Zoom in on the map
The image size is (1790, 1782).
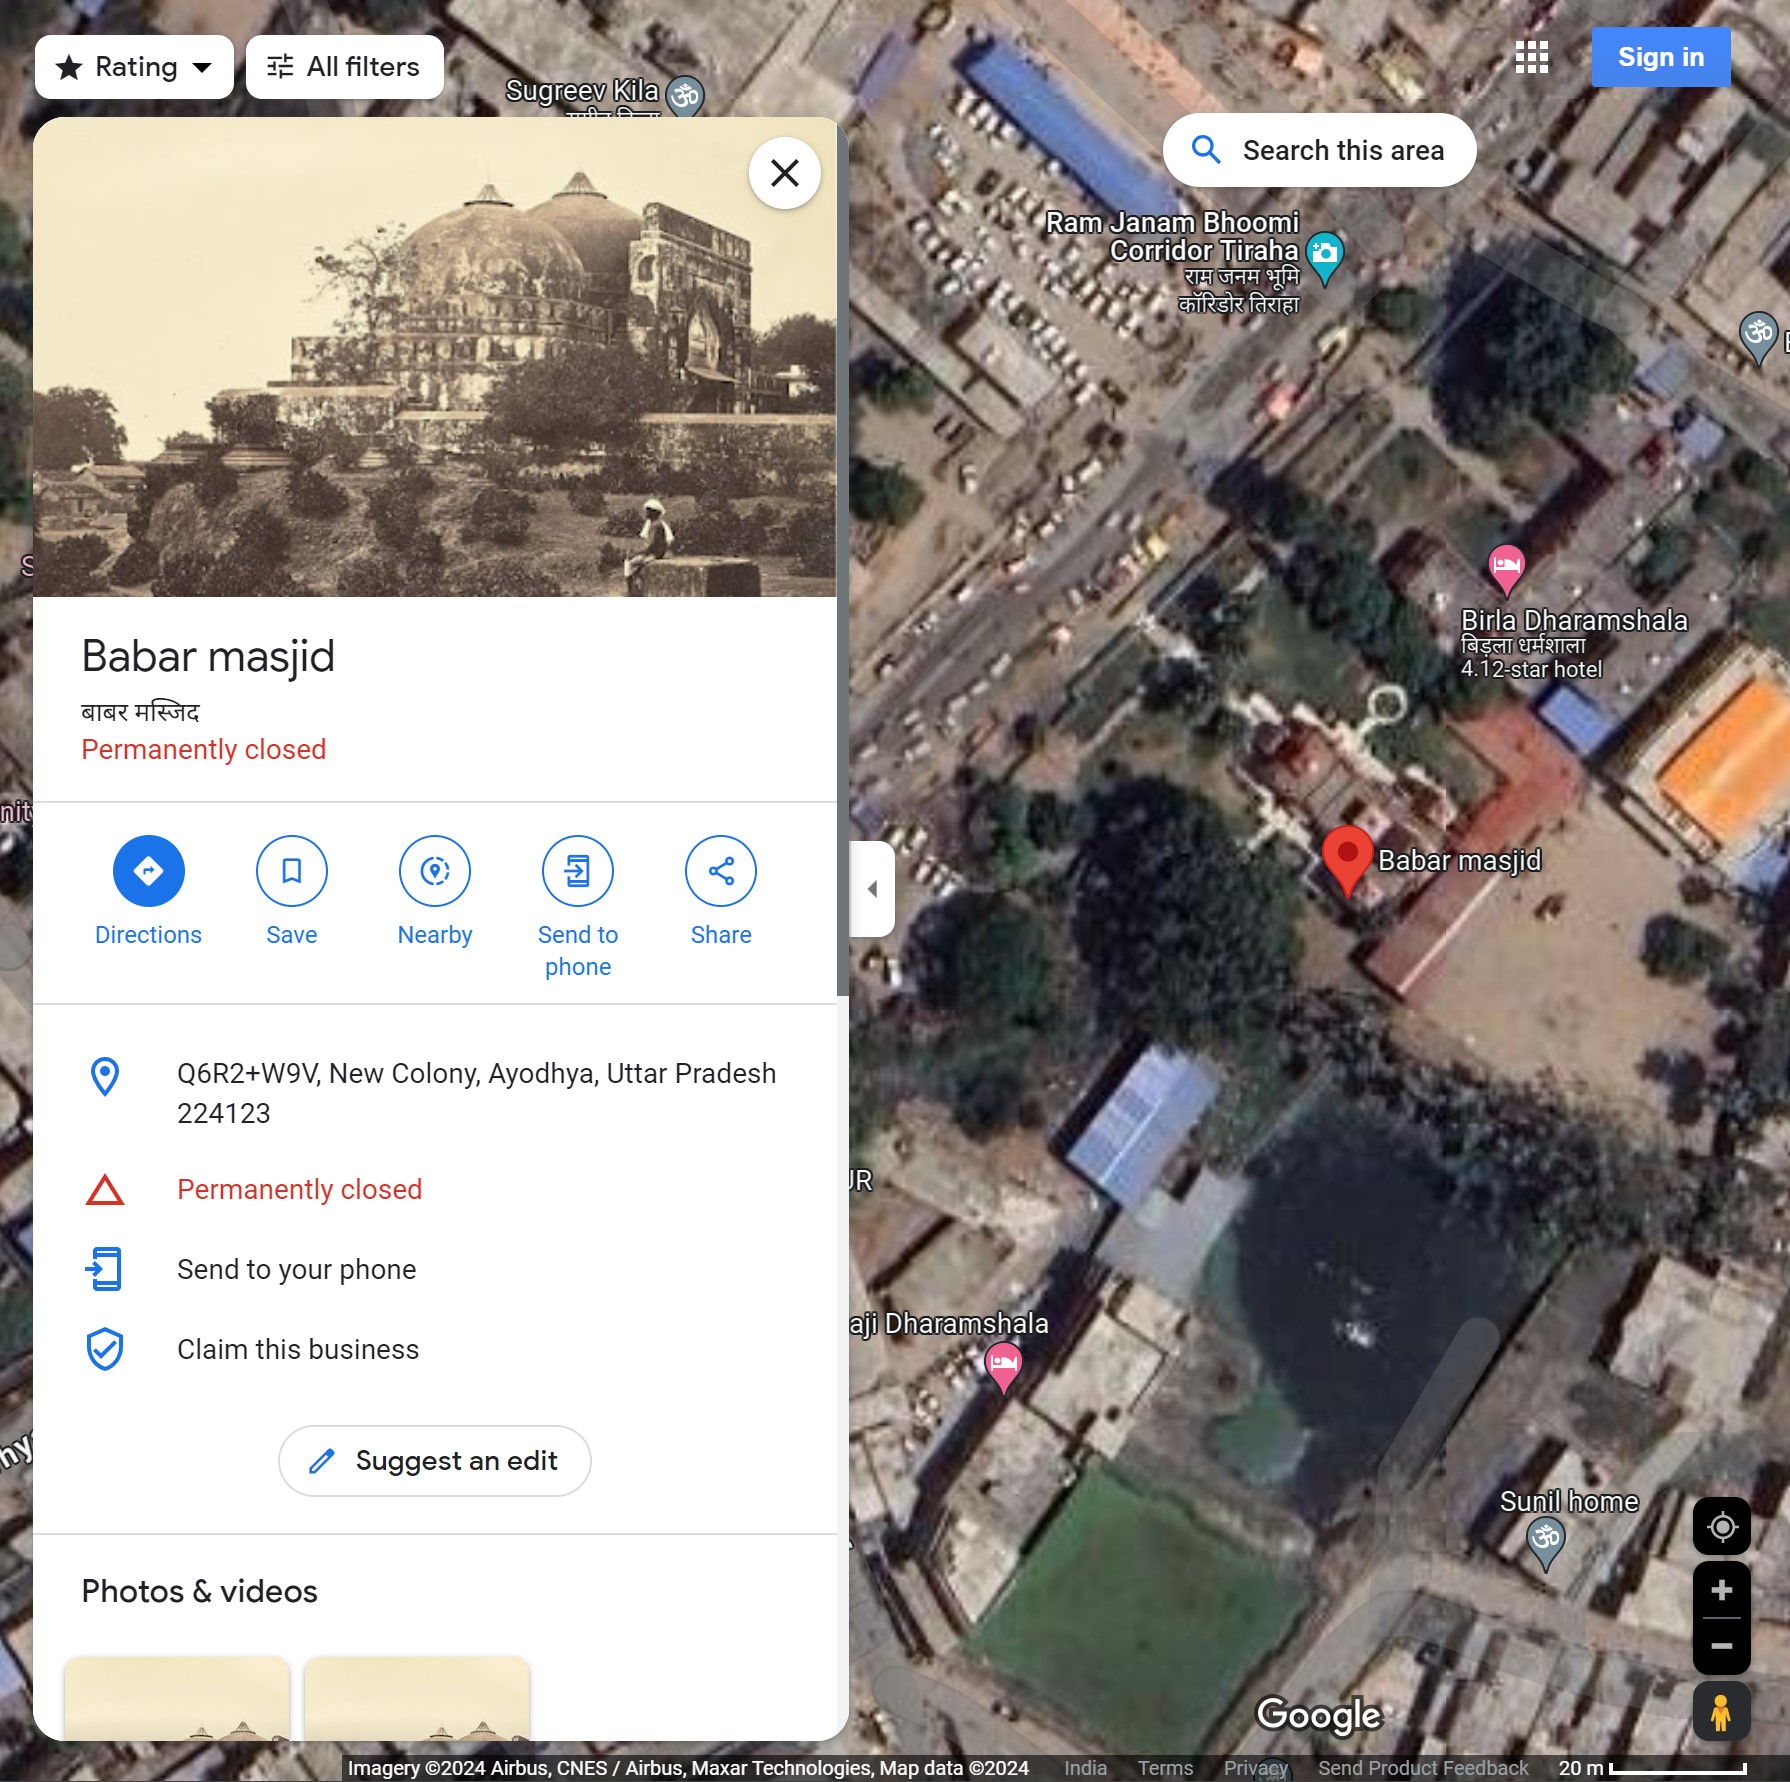[1722, 1590]
